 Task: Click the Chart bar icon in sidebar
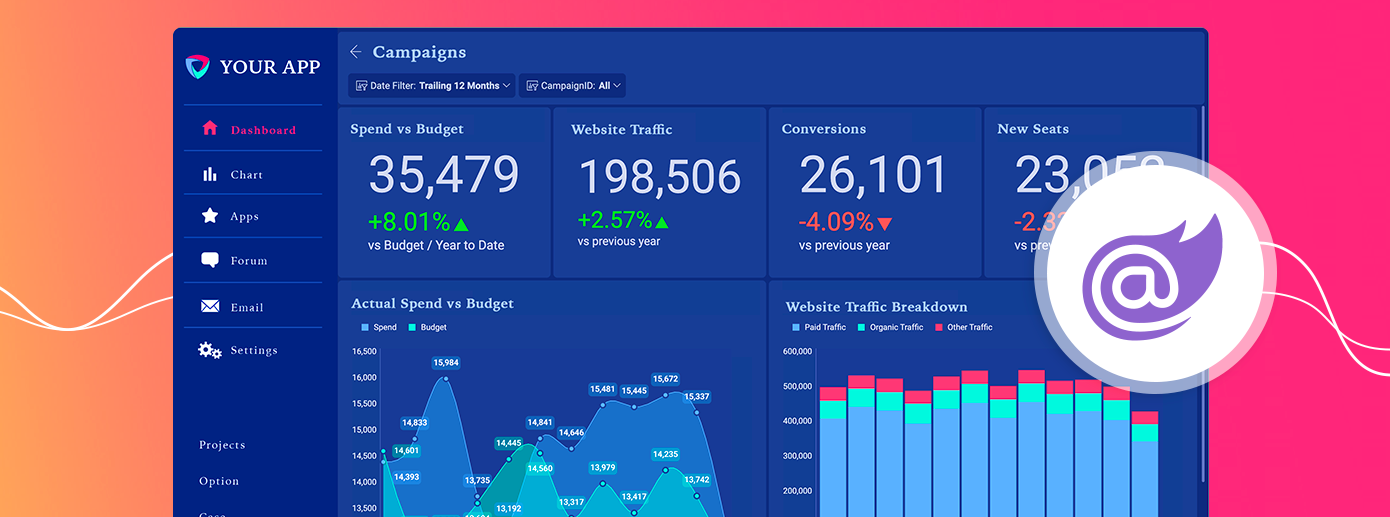[210, 174]
